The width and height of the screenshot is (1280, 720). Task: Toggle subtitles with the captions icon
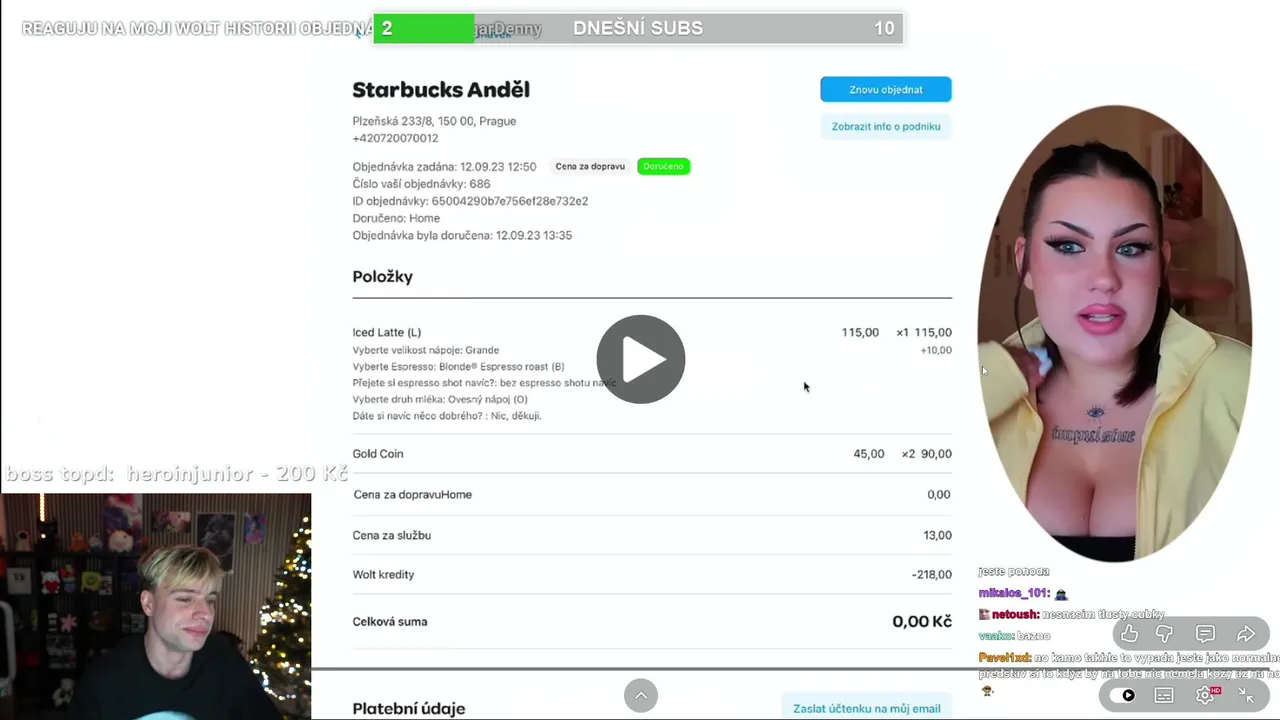(x=1164, y=695)
